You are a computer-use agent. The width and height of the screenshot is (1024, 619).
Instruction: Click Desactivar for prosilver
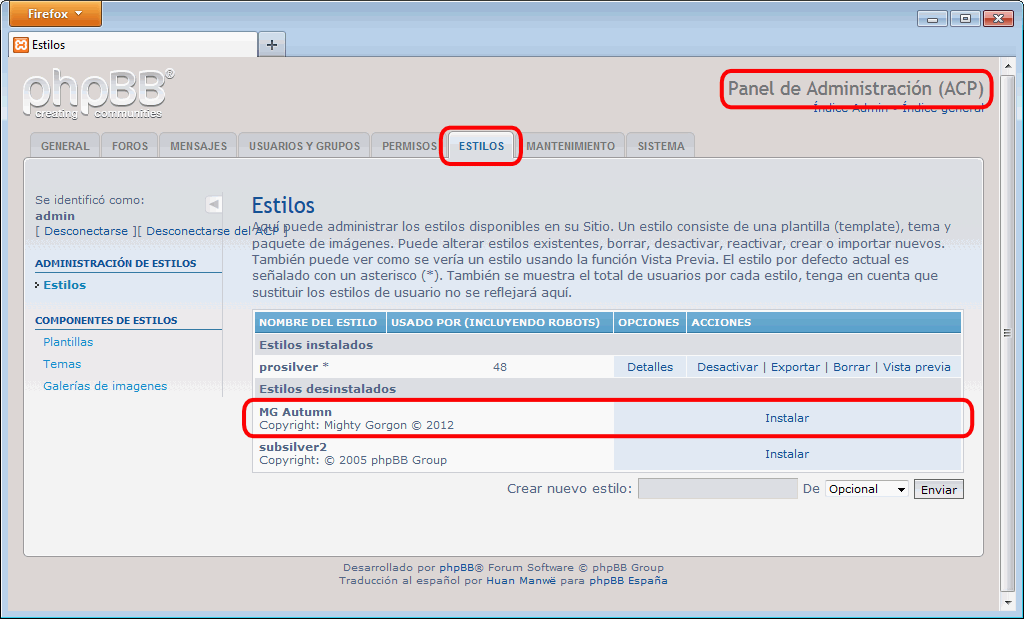[728, 367]
